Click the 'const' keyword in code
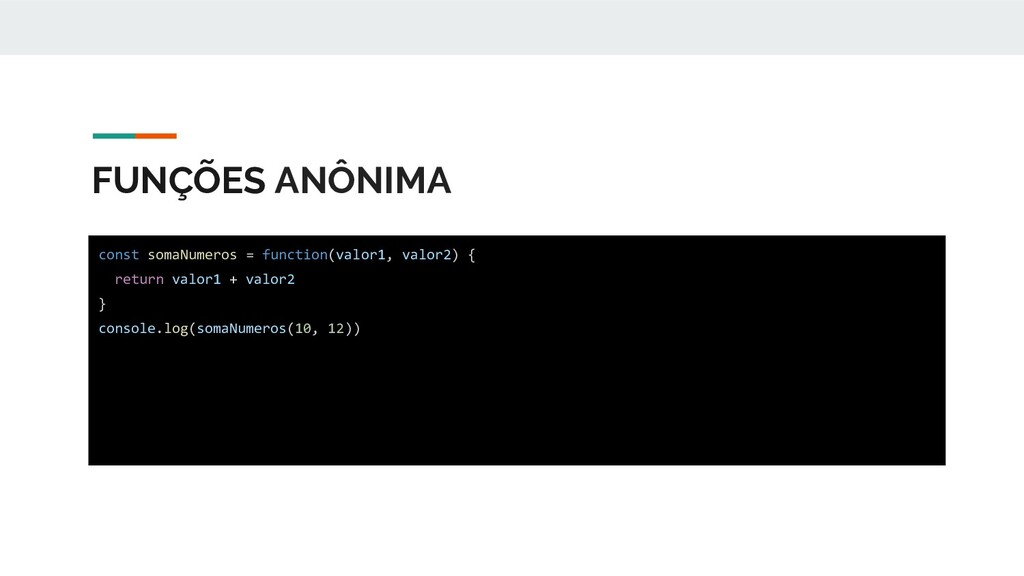Image resolution: width=1024 pixels, height=576 pixels. (119, 255)
